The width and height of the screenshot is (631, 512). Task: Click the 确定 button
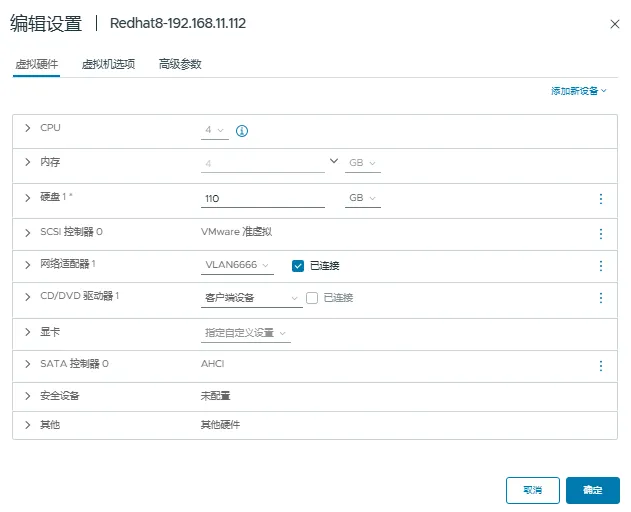[592, 490]
